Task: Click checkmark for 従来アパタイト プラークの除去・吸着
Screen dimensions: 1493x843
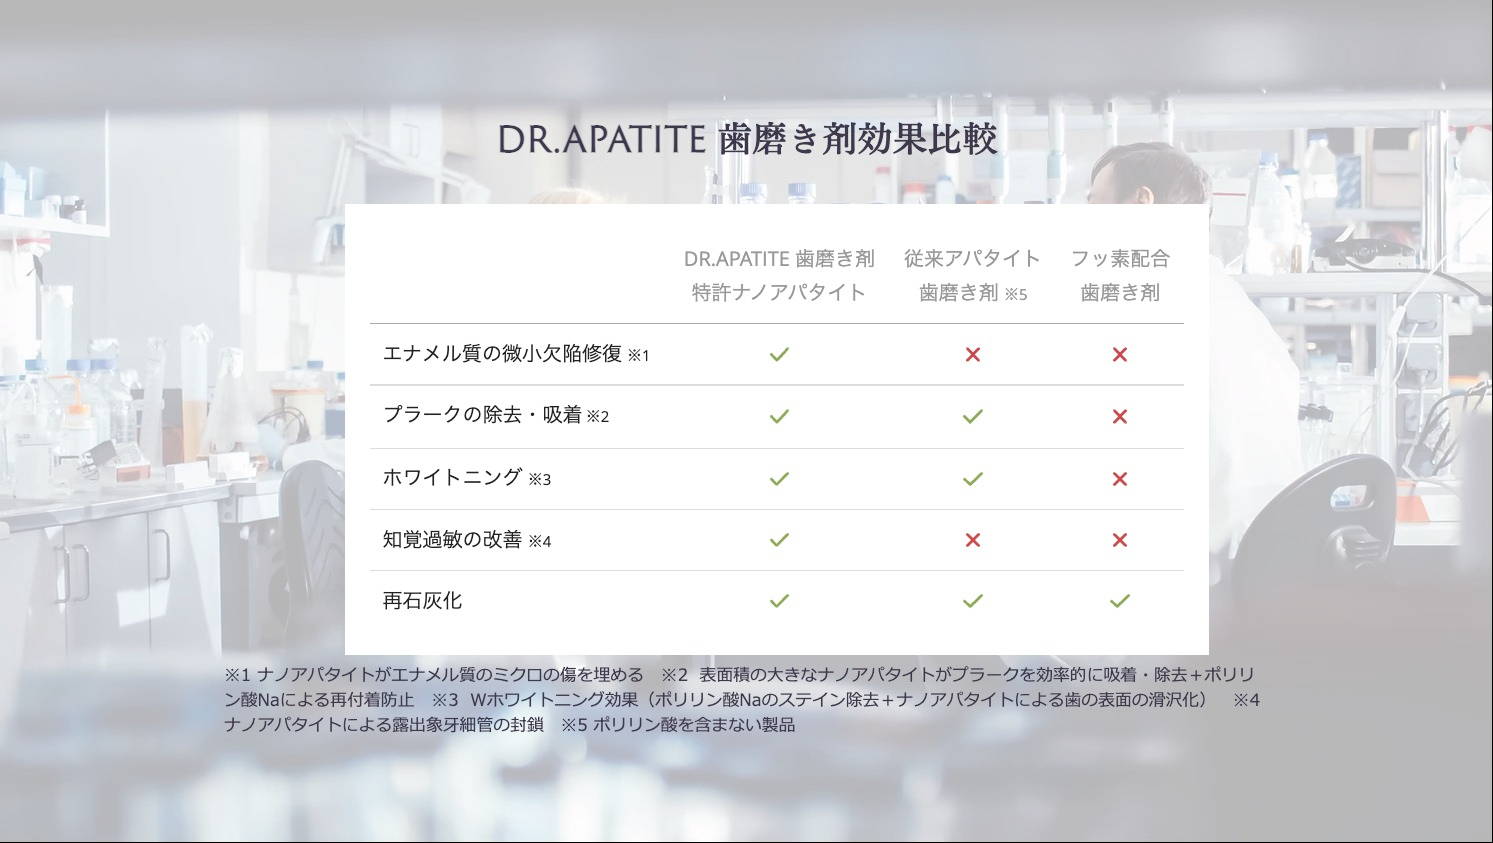Action: coord(972,416)
